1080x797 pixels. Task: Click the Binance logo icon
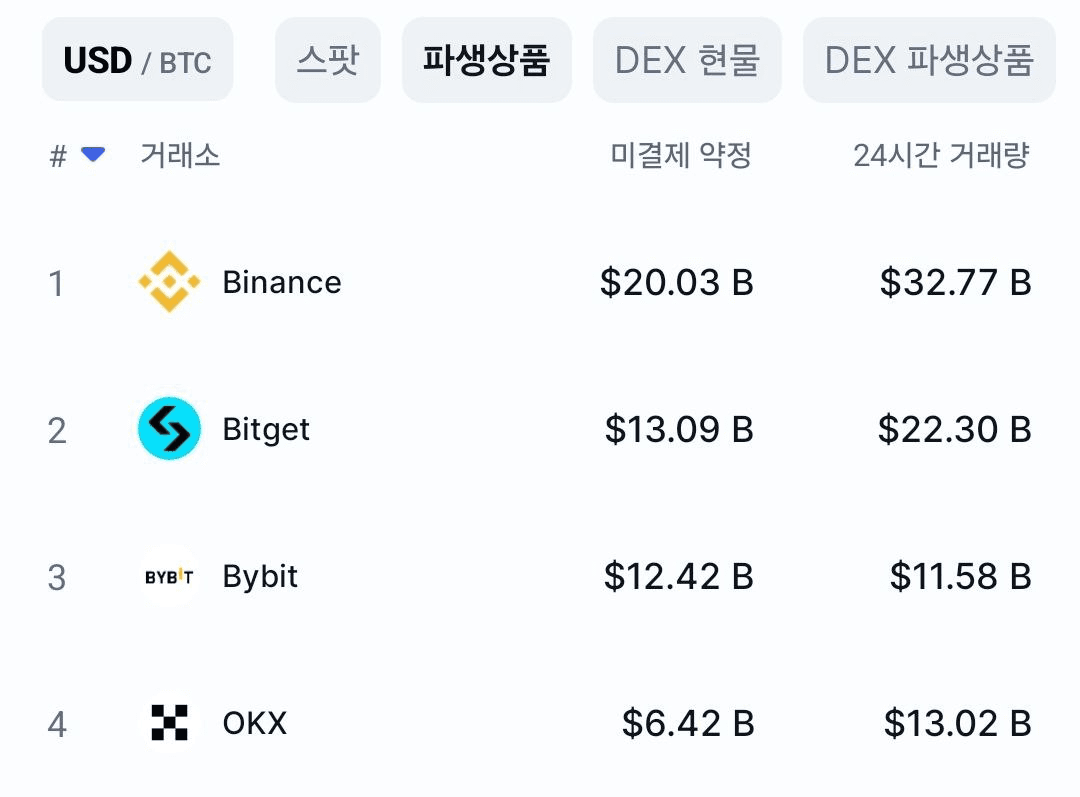(169, 282)
